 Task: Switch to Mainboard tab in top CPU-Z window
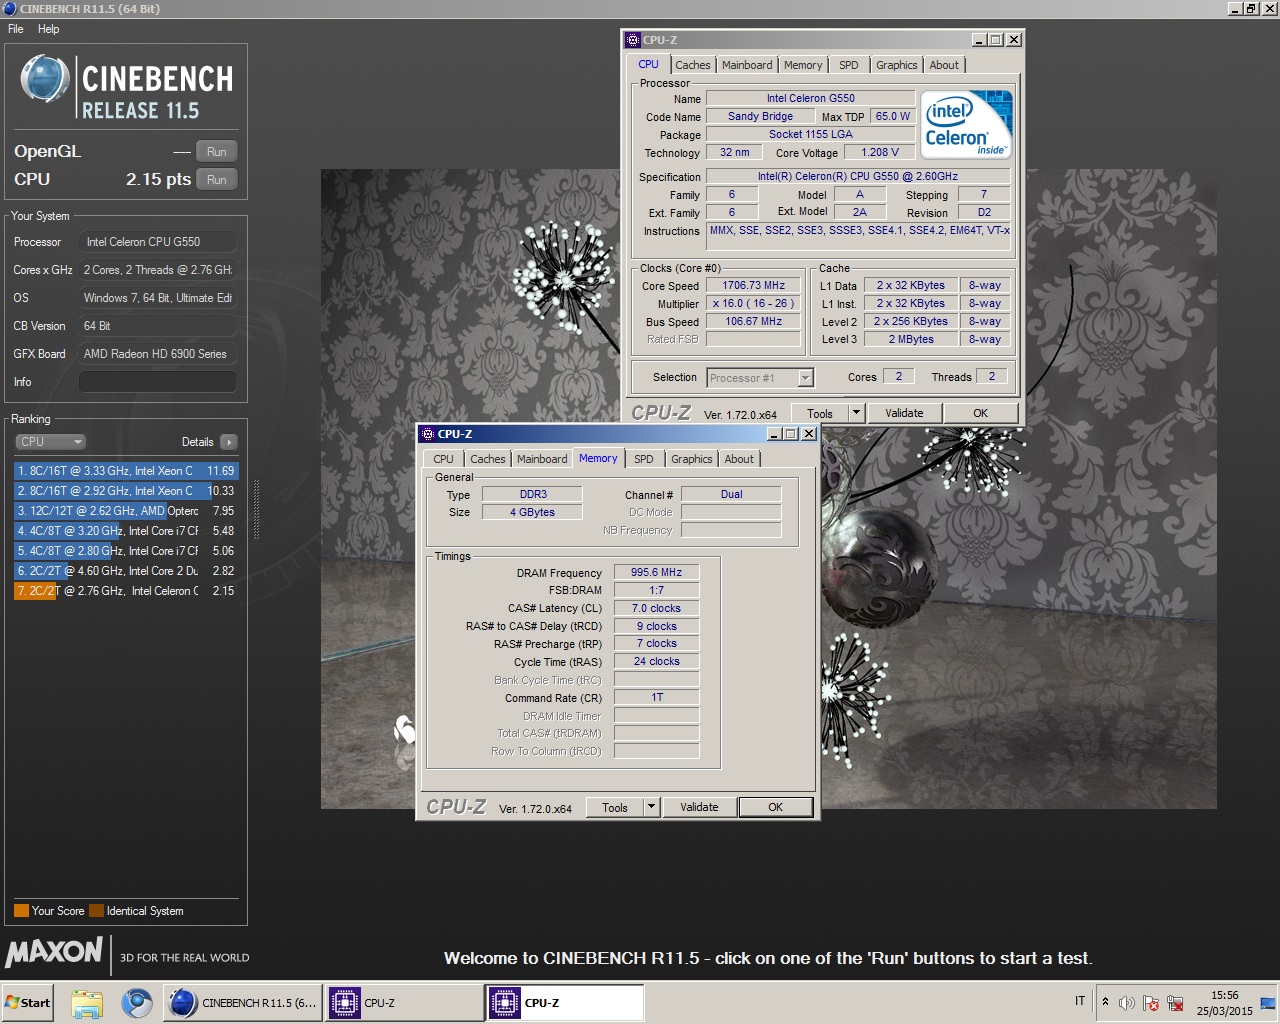click(747, 65)
